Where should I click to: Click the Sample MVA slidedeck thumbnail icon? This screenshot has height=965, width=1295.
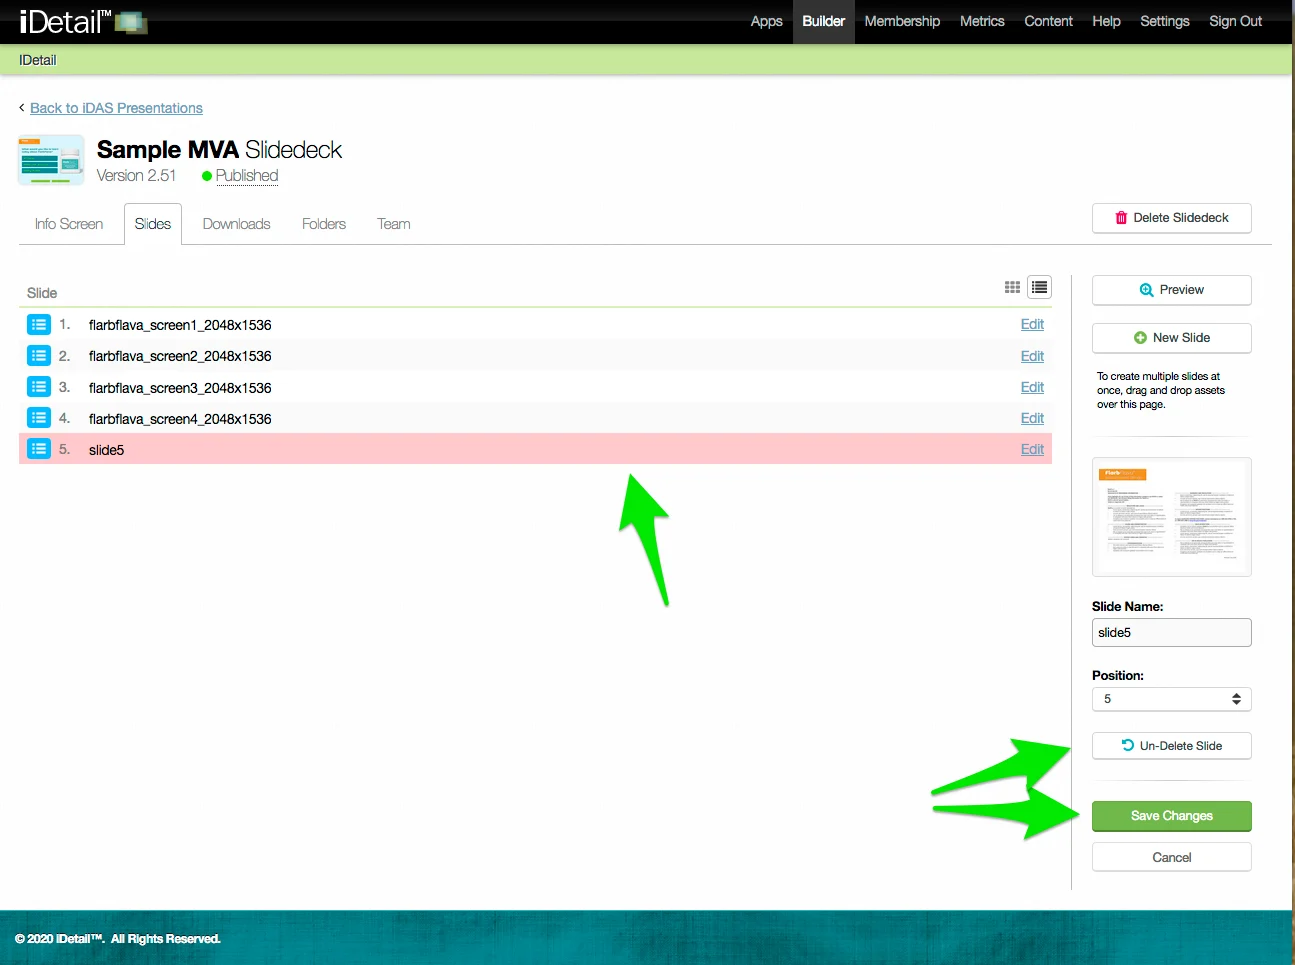51,160
